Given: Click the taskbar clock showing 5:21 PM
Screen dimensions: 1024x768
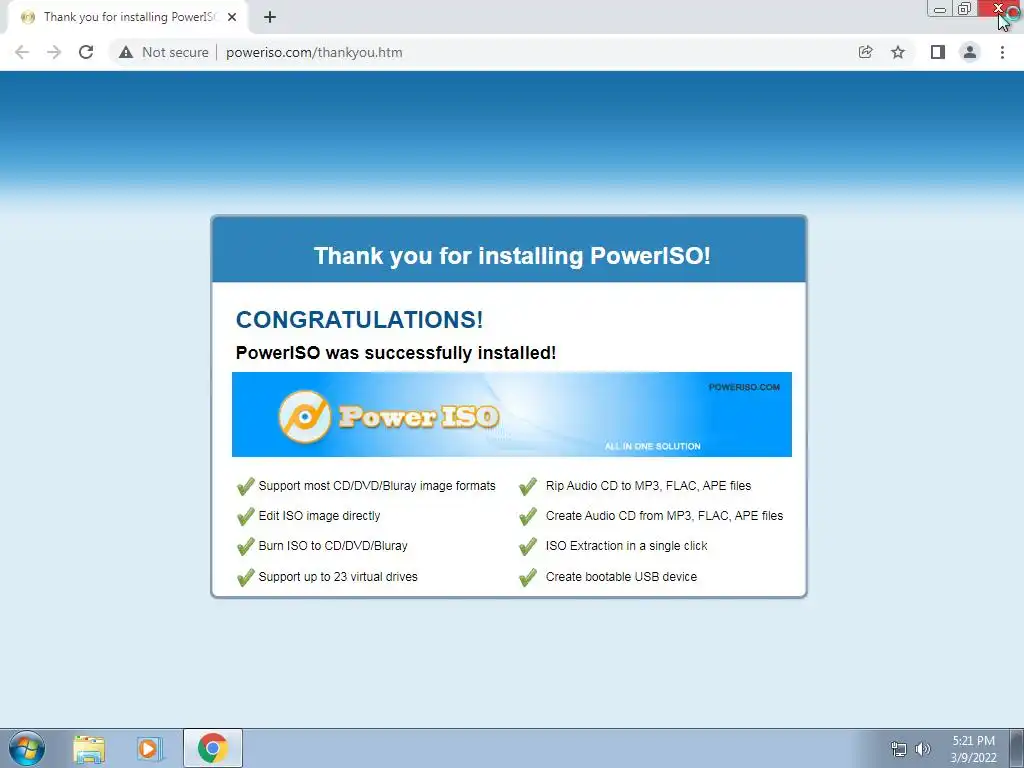Looking at the screenshot, I should 973,749.
